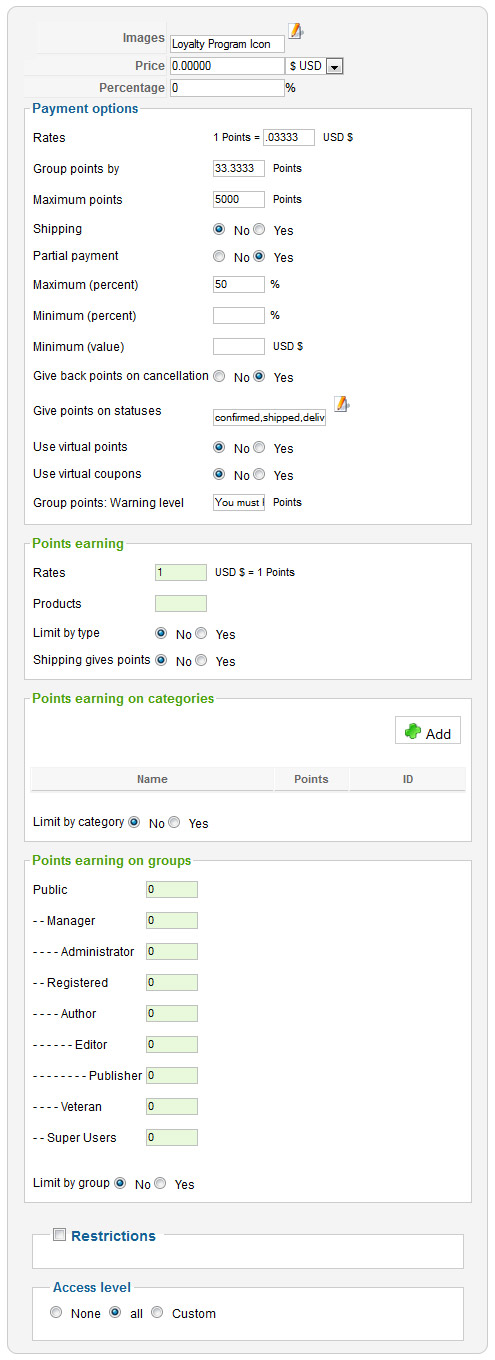The width and height of the screenshot is (495, 1360).
Task: Focus the Maximum points input field
Action: 239,199
